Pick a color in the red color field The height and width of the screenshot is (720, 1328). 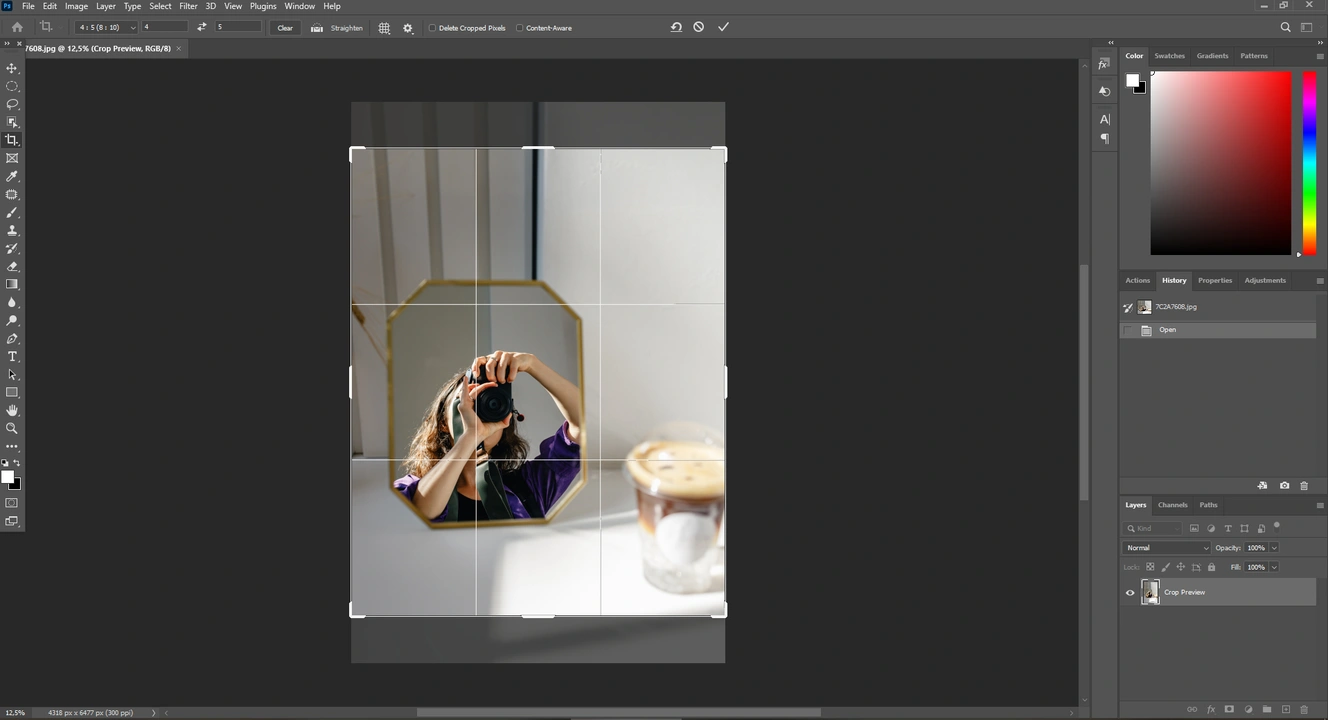click(x=1220, y=163)
